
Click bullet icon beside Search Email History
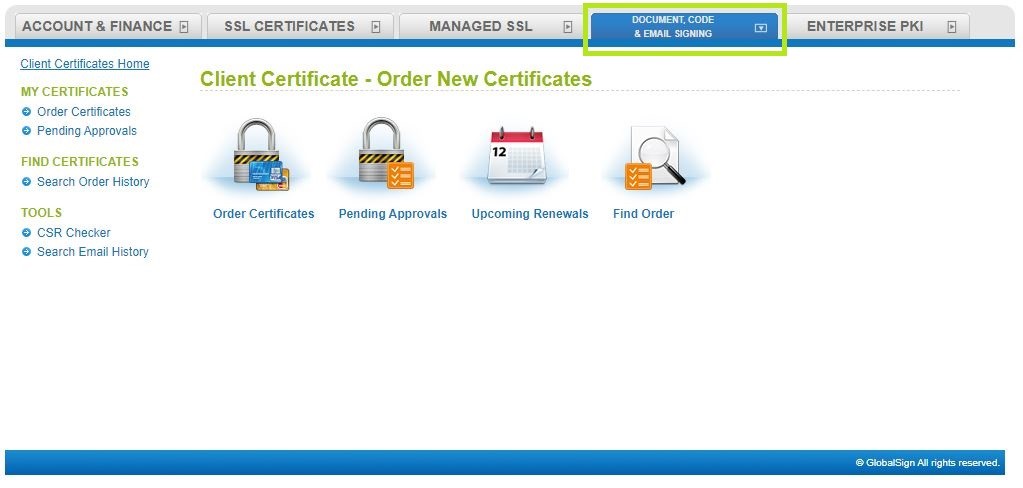coord(26,251)
